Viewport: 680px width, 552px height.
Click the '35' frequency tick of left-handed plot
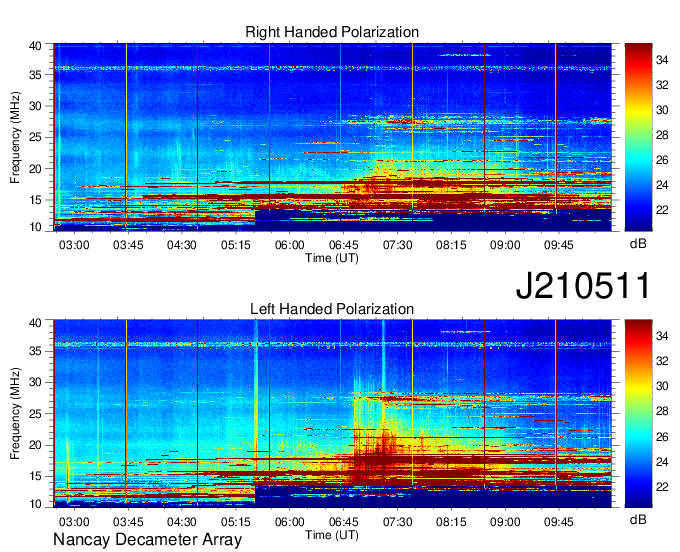click(36, 351)
